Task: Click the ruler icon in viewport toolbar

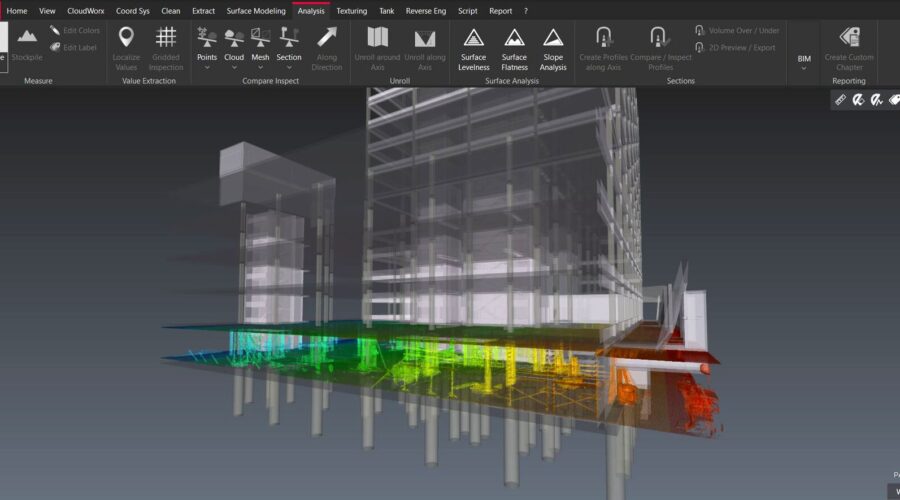Action: [x=841, y=100]
